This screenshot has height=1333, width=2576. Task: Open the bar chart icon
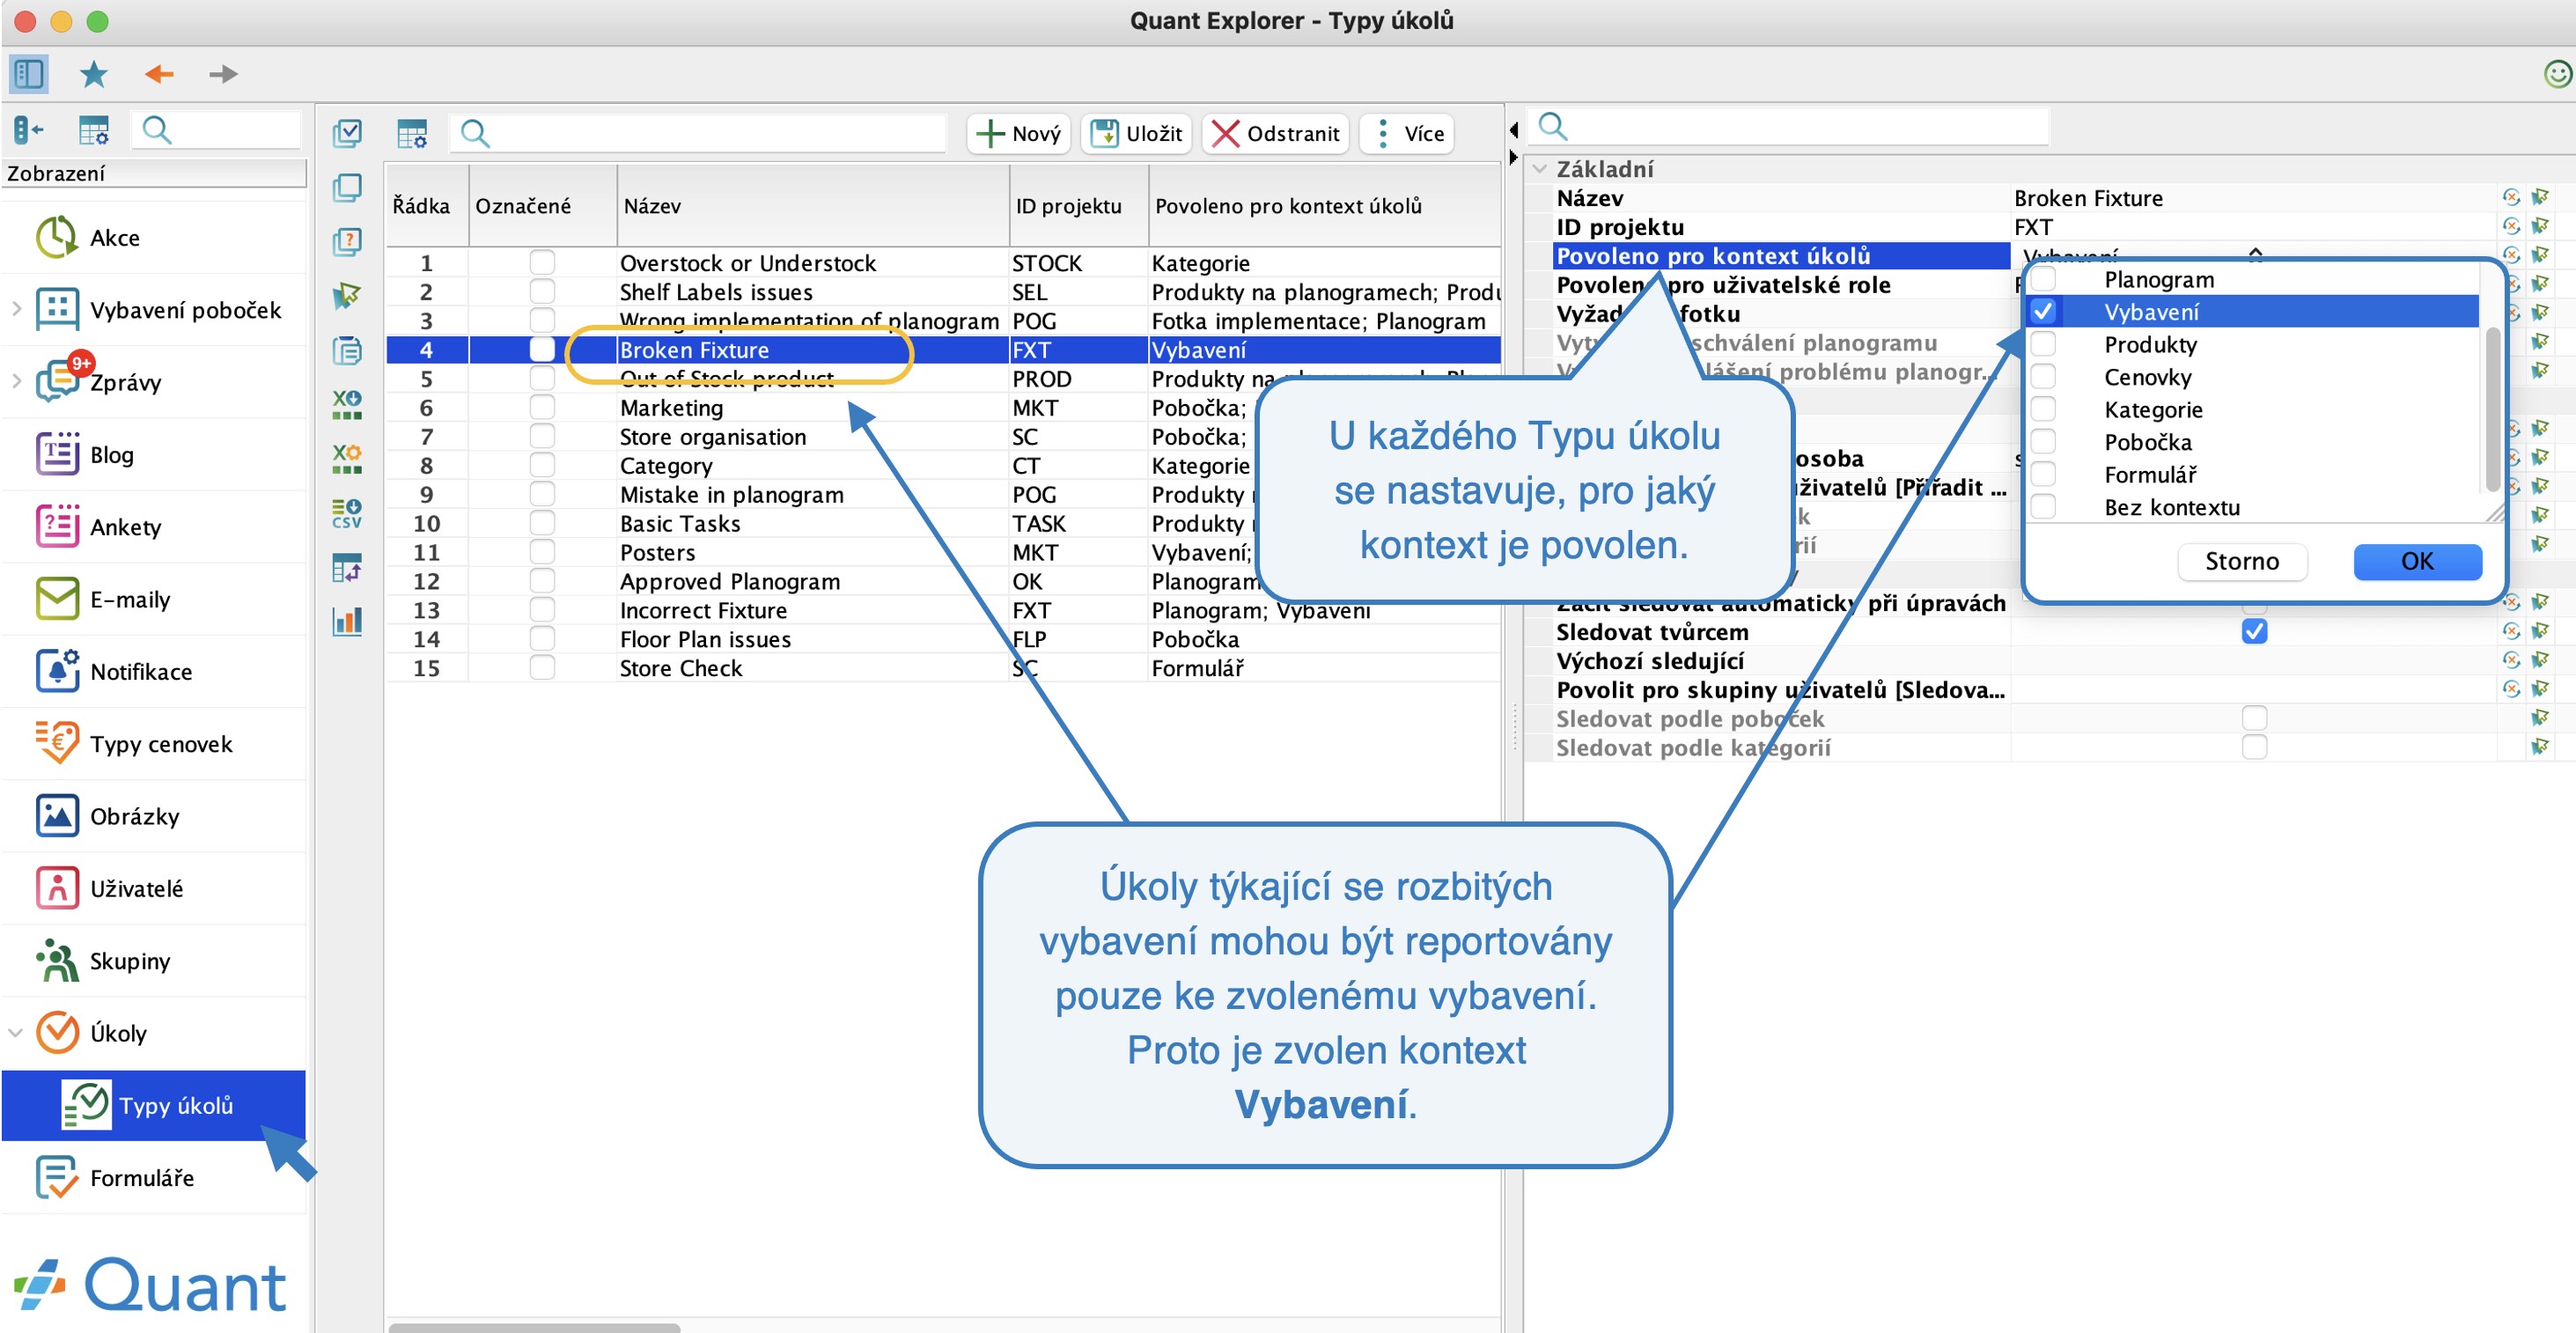click(x=347, y=621)
